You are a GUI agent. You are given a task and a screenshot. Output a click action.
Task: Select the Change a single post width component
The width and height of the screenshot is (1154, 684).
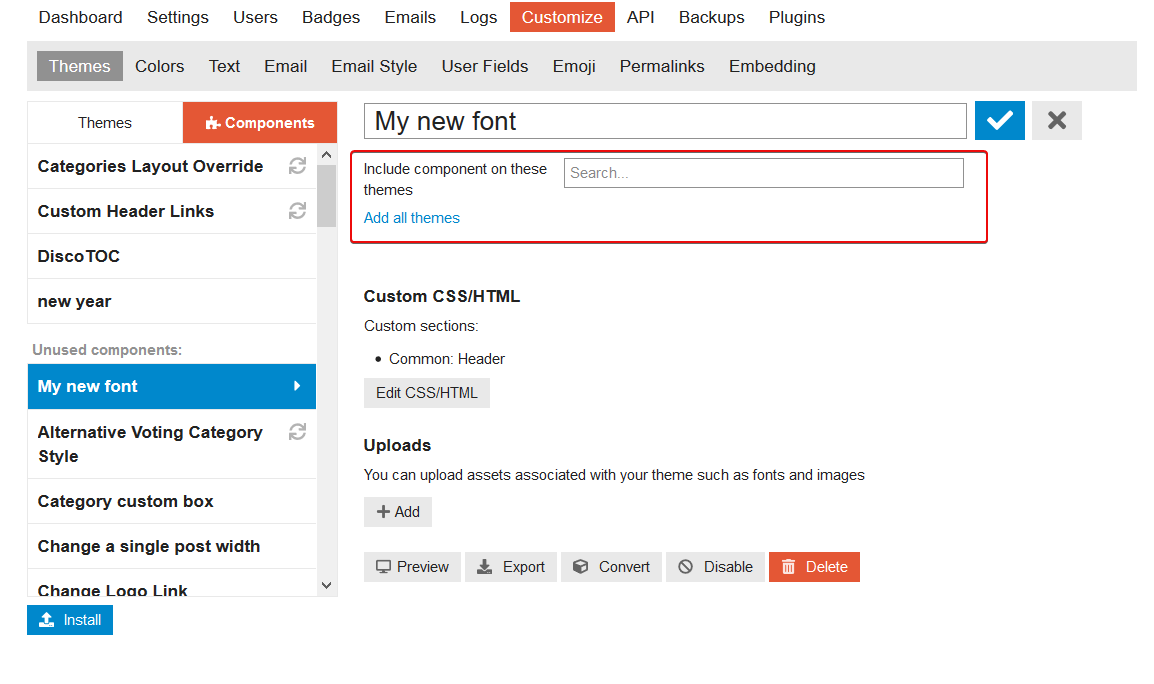pos(171,546)
